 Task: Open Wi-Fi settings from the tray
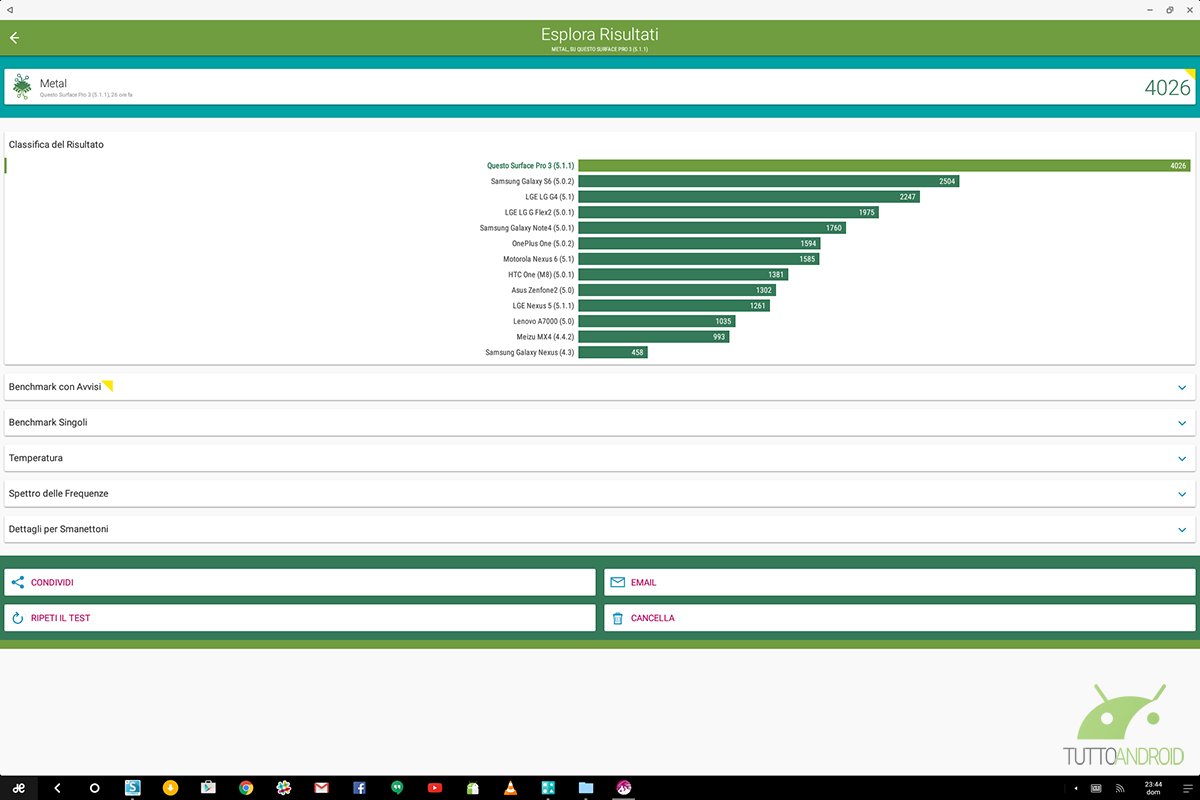pos(1118,788)
